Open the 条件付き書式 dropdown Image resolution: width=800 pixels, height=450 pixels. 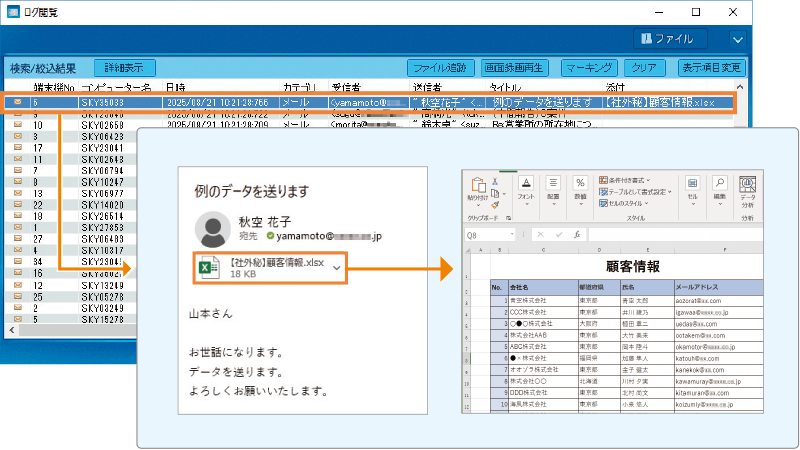pos(636,180)
